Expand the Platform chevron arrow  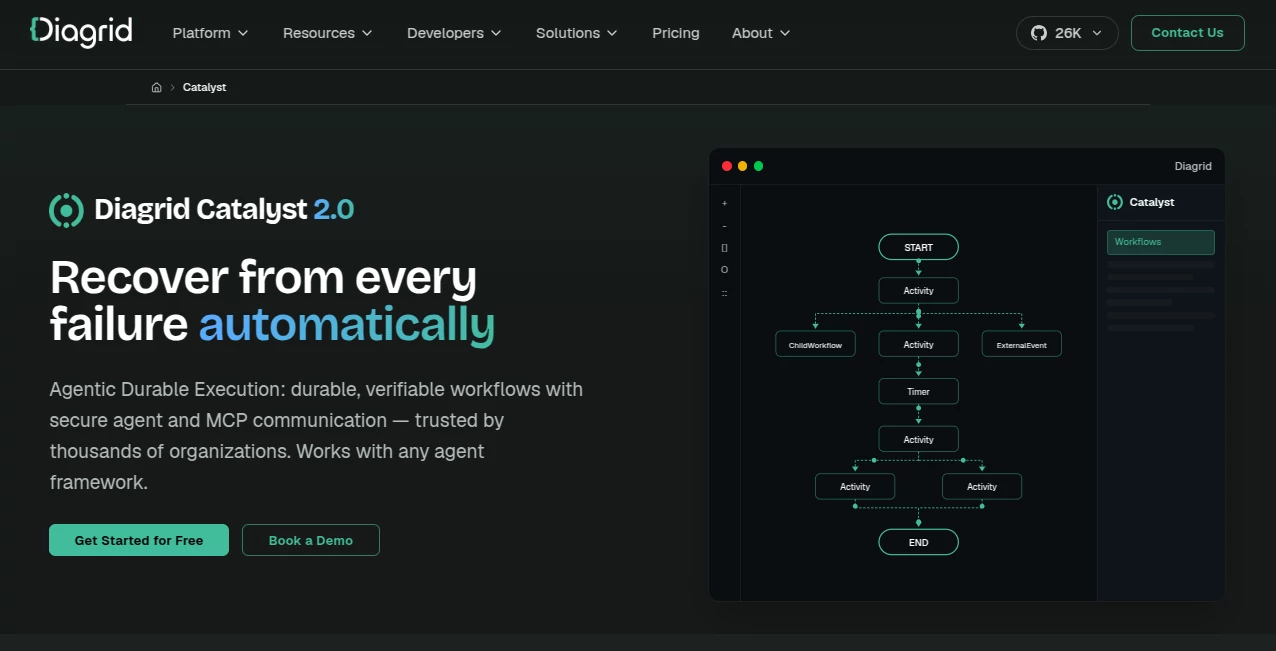(242, 33)
